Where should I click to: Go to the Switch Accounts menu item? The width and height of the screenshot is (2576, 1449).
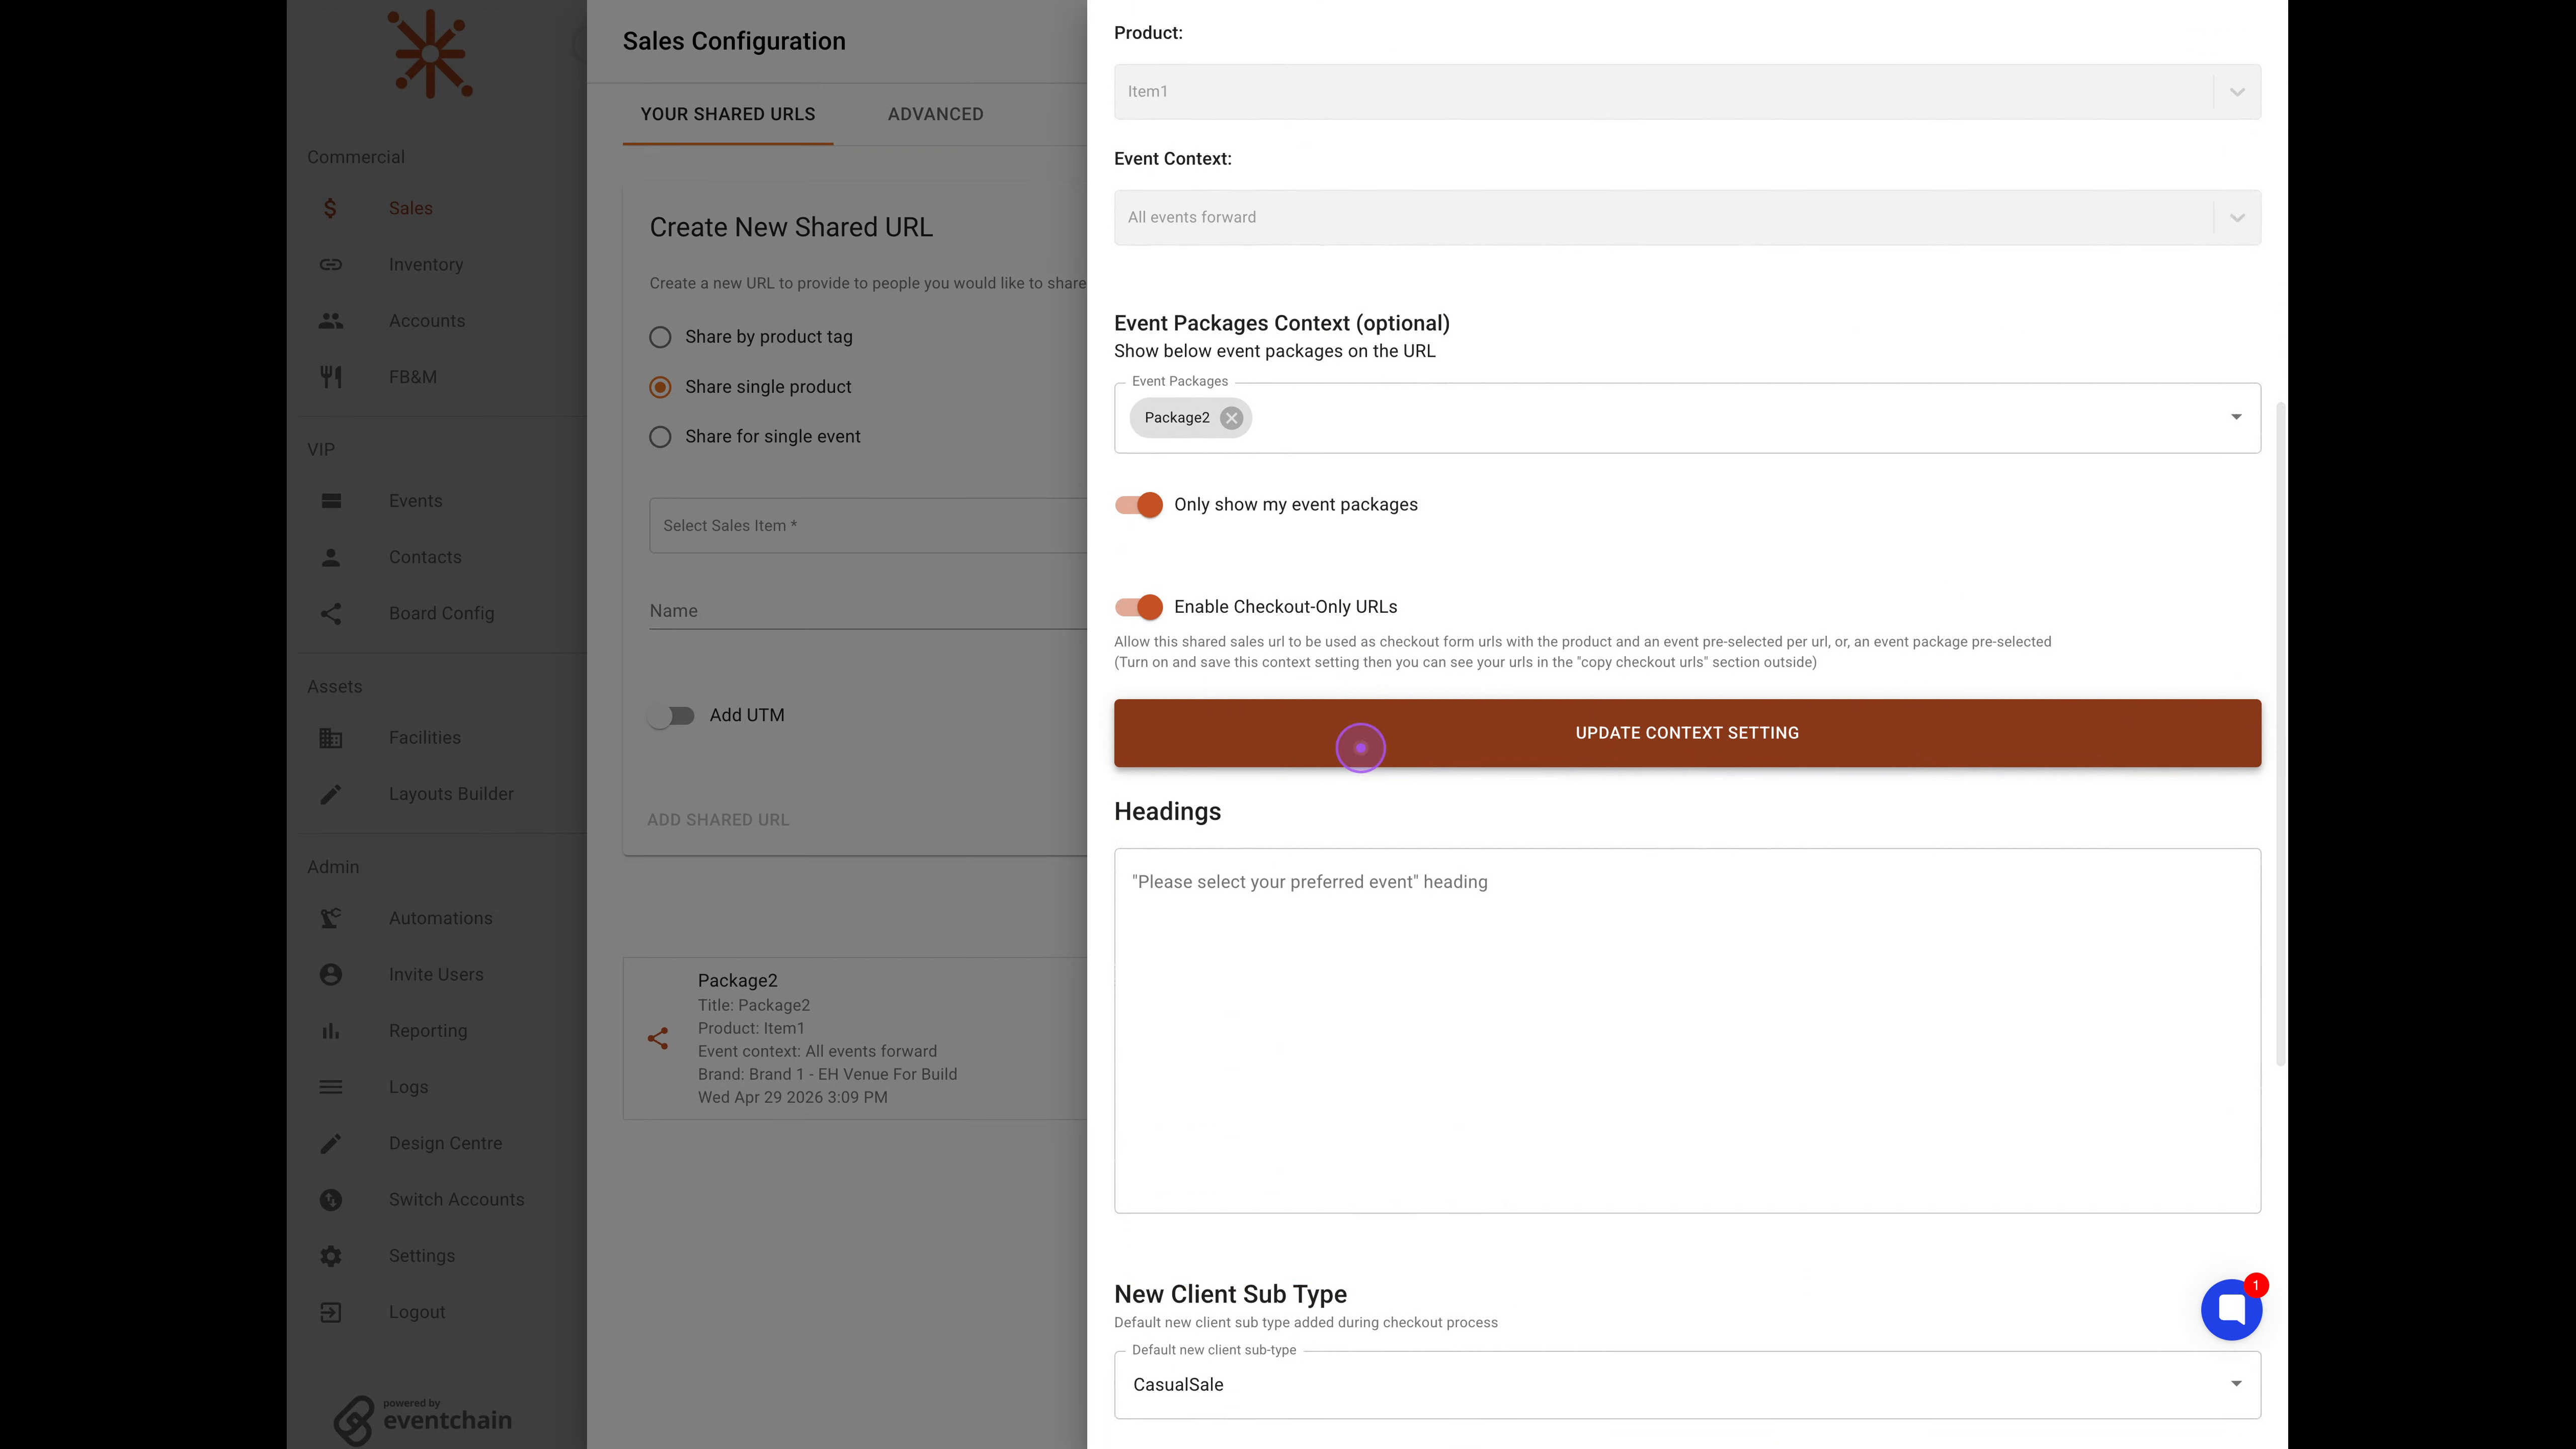pos(456,1200)
